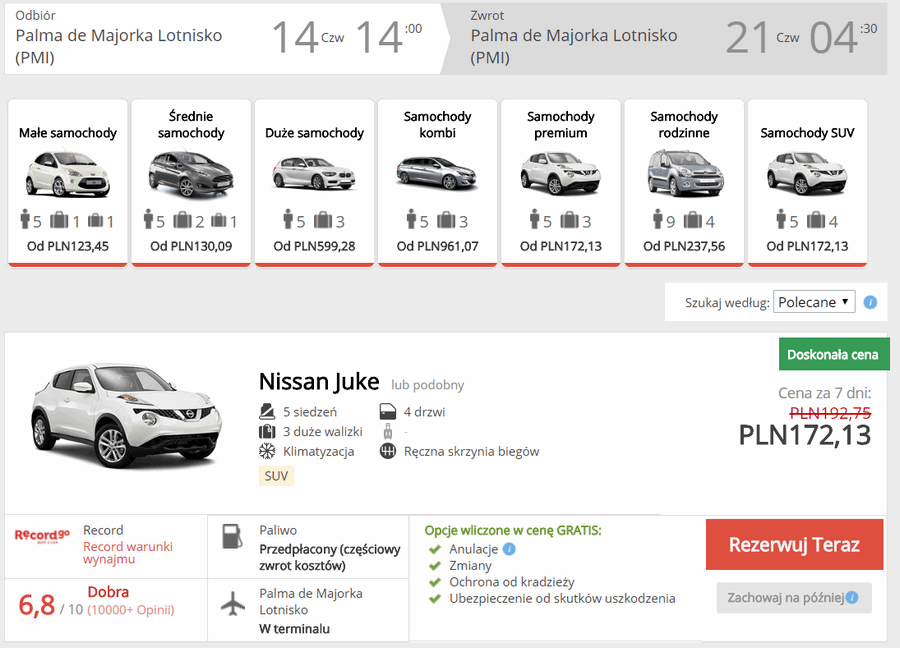Click the green checkmark beside Ochrona od kradzieży
The image size is (900, 648).
tap(435, 582)
